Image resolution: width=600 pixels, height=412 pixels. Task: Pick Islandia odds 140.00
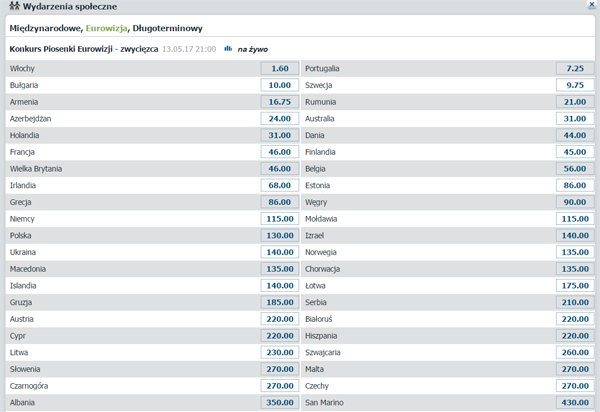pyautogui.click(x=280, y=286)
